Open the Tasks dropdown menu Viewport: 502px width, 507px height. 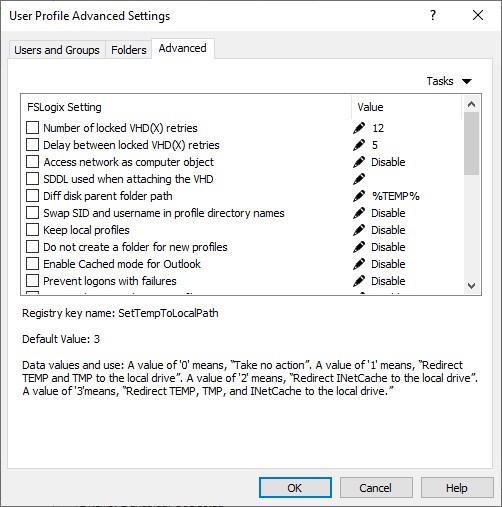[x=449, y=81]
